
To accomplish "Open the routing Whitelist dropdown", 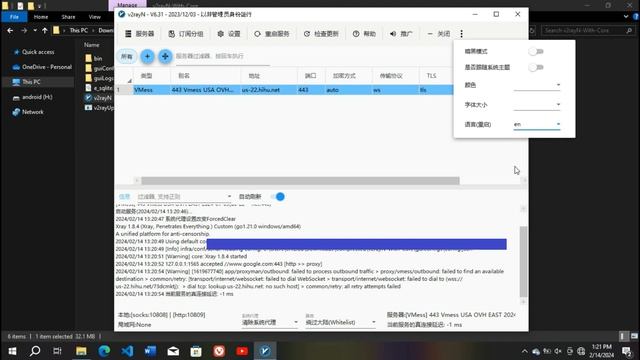I will 340,322.
